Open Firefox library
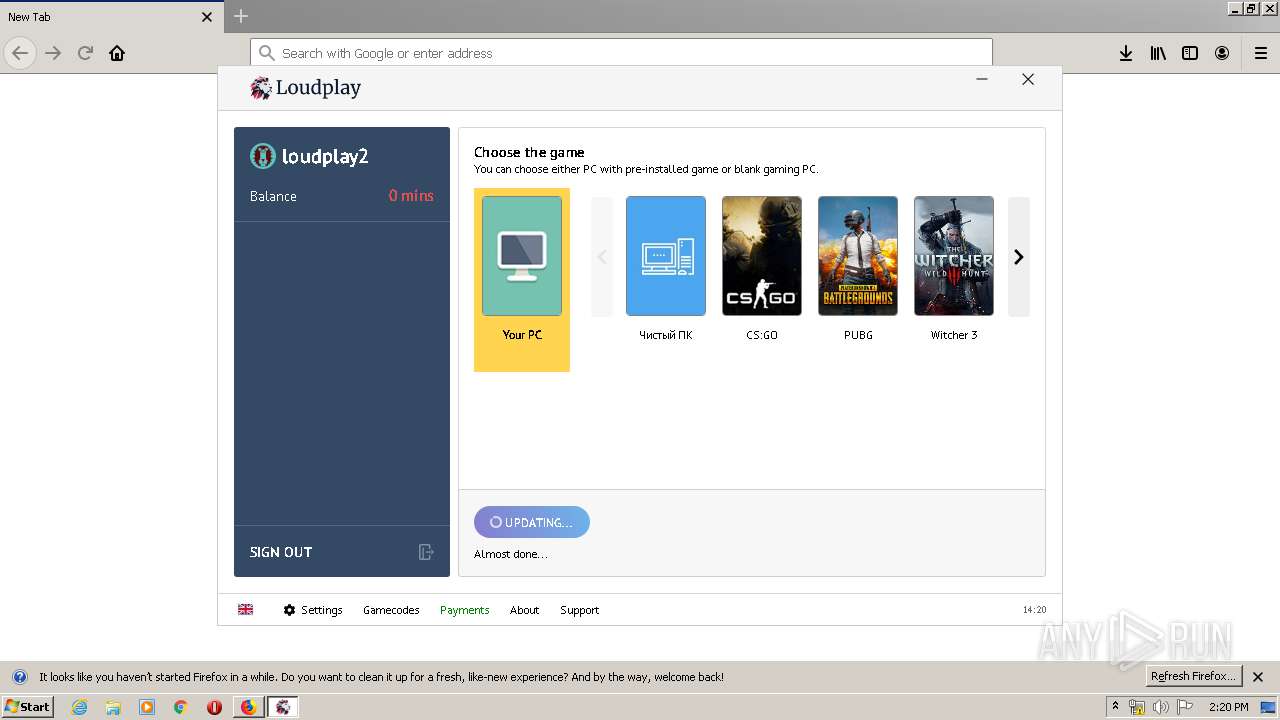Viewport: 1280px width, 720px height. (x=1158, y=53)
